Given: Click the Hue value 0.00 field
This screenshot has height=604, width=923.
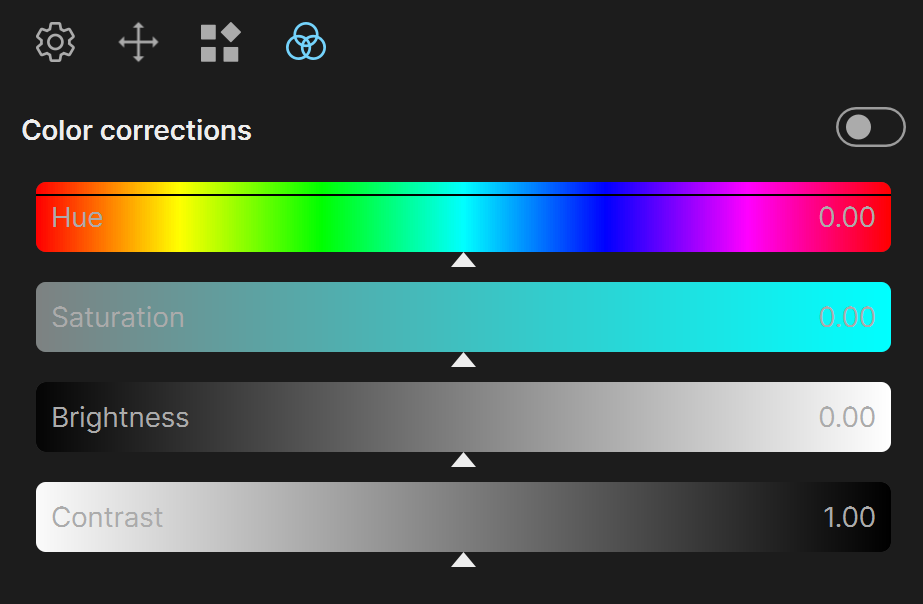Looking at the screenshot, I should point(846,217).
